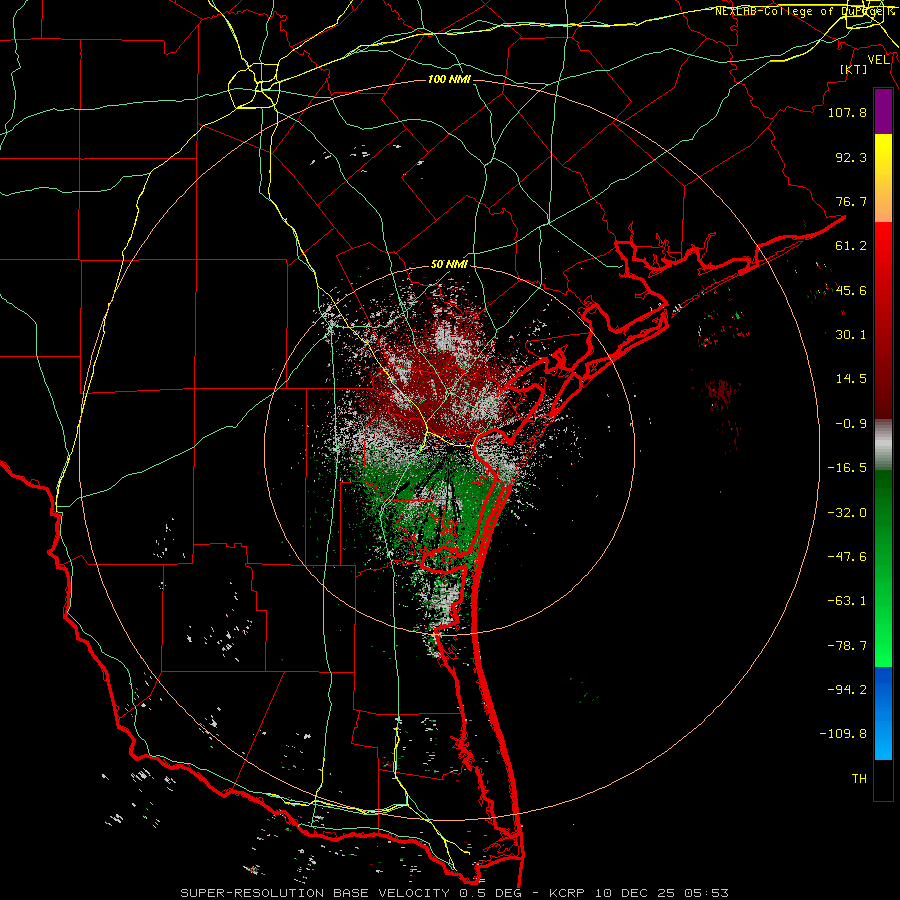Click the -47.6 velocity scale value
Image resolution: width=900 pixels, height=900 pixels.
click(847, 557)
